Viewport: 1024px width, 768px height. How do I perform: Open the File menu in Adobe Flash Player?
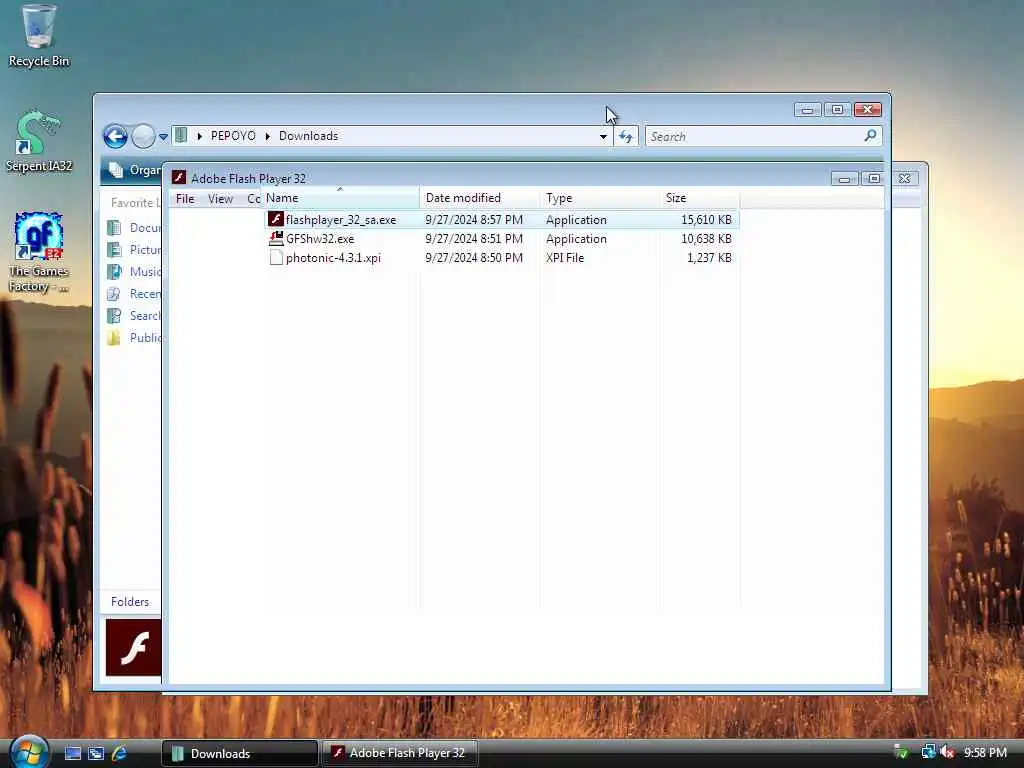[185, 199]
